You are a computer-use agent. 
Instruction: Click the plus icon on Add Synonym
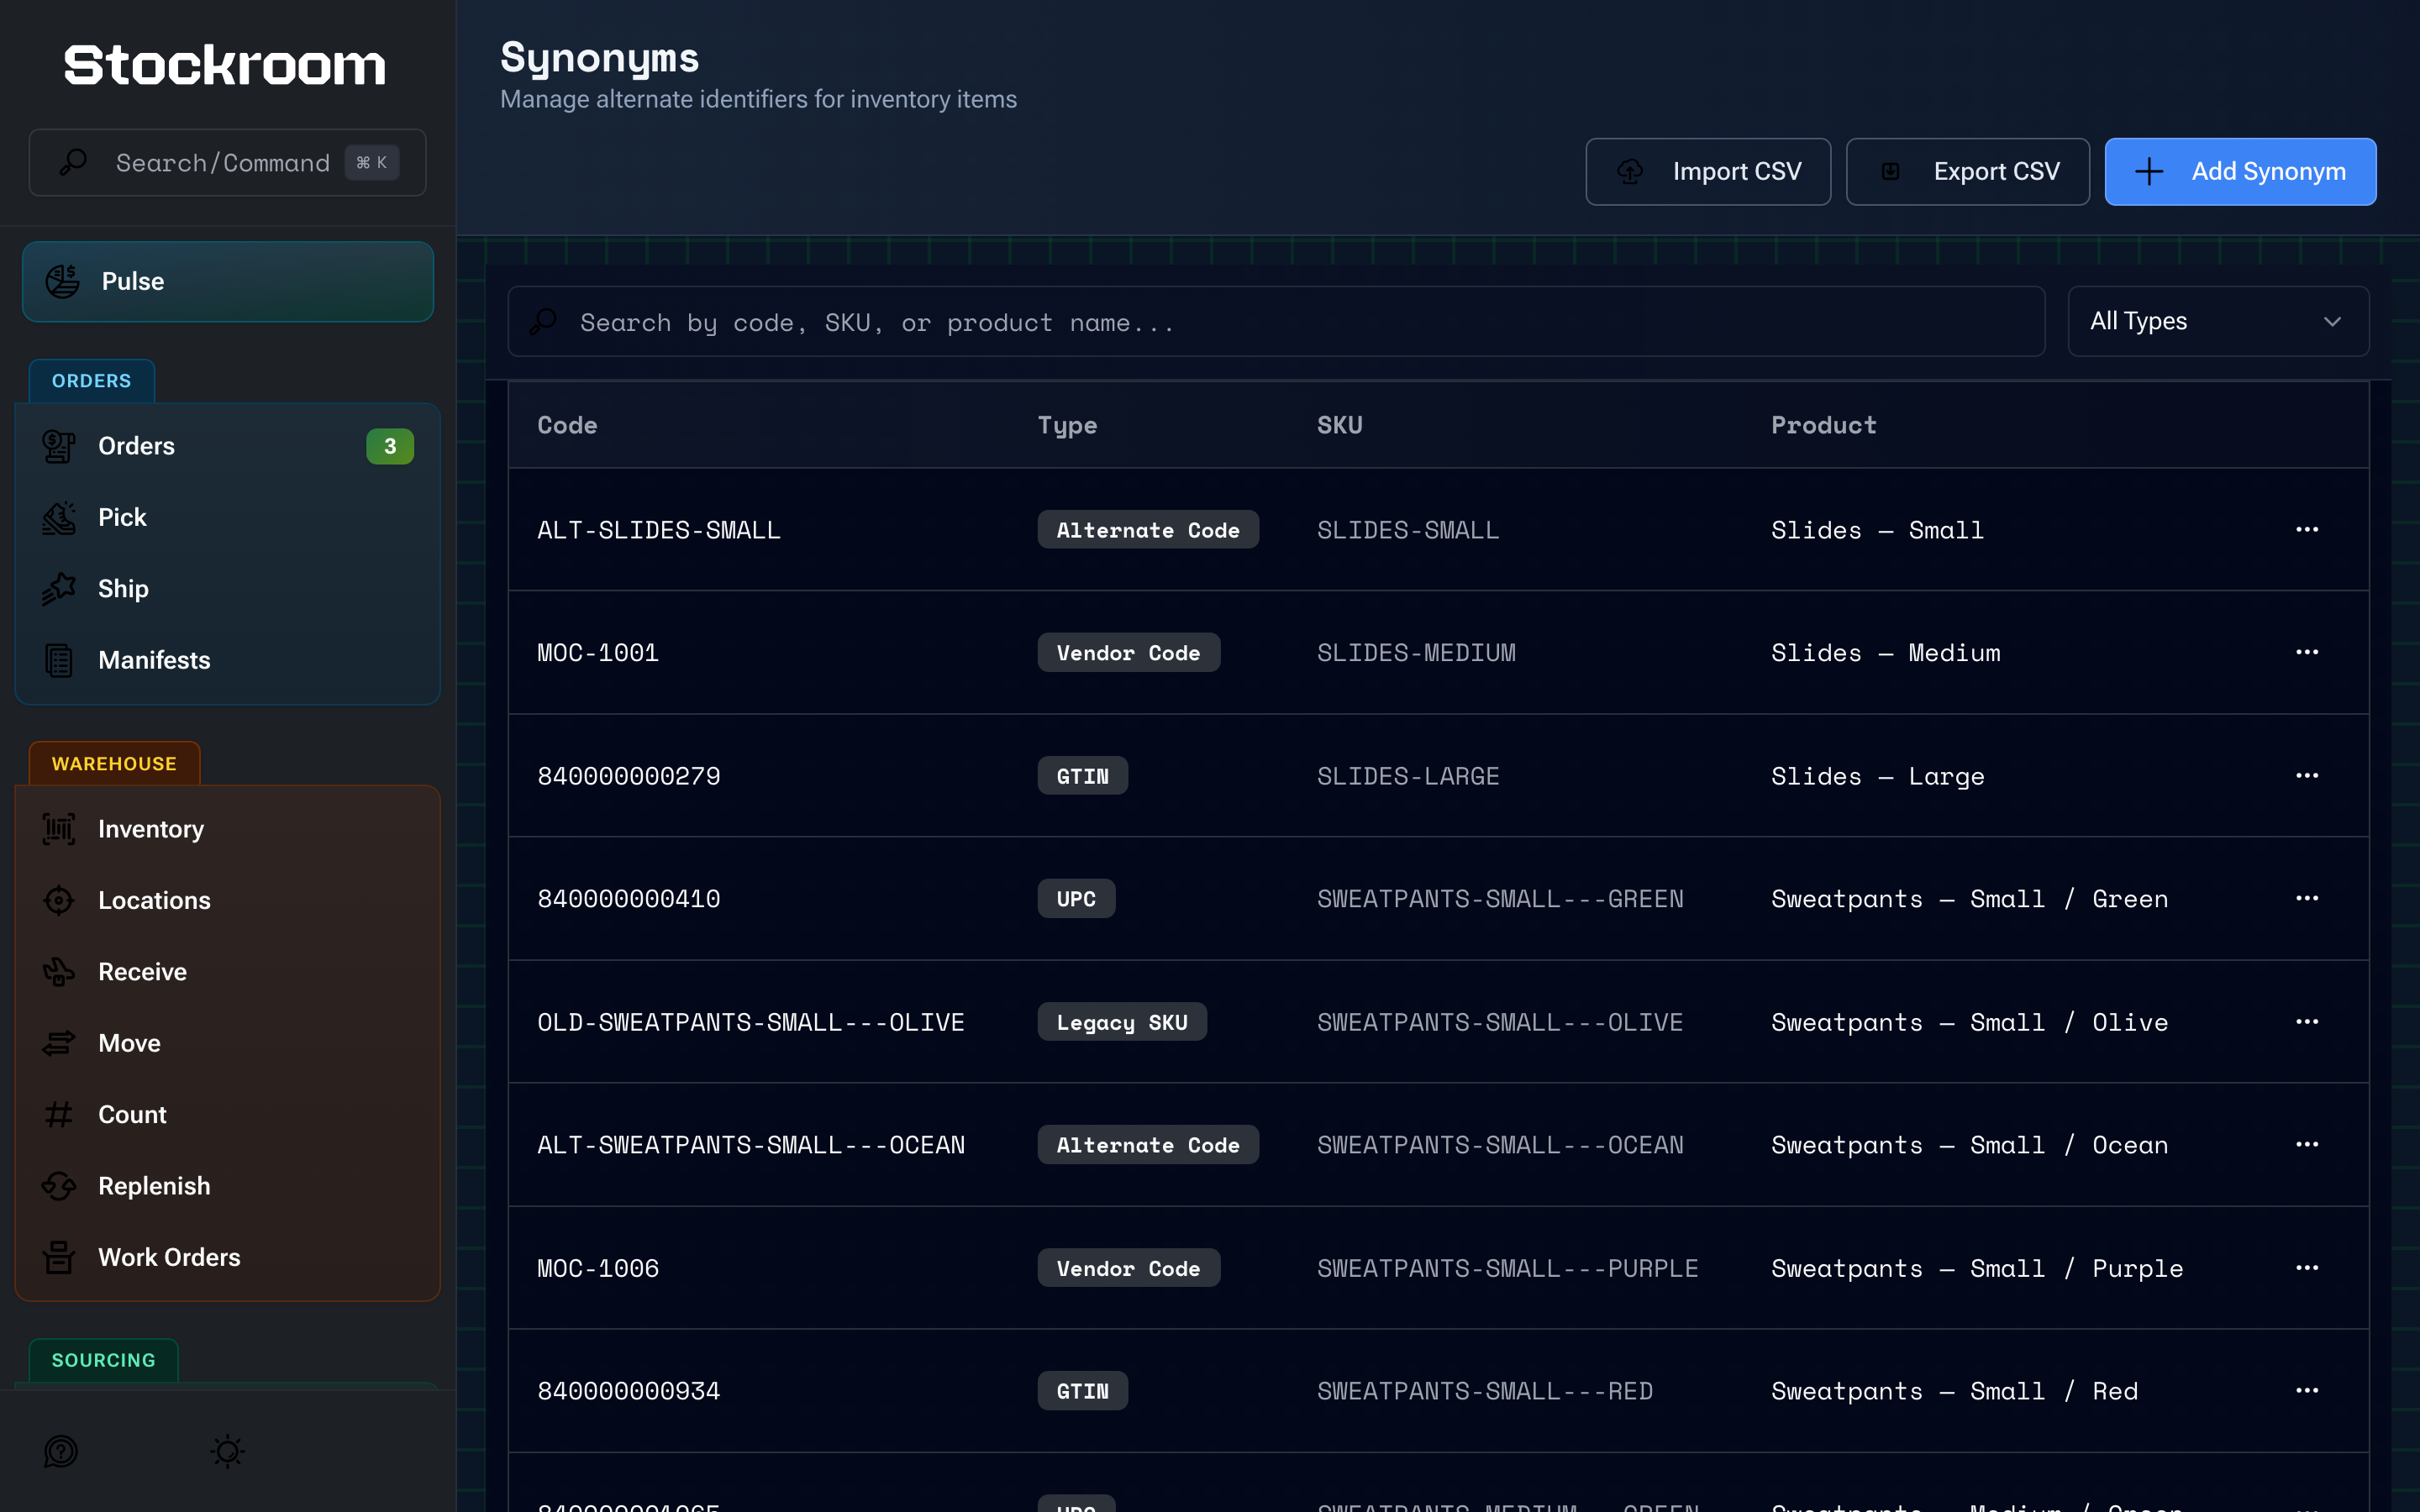[x=2148, y=172]
